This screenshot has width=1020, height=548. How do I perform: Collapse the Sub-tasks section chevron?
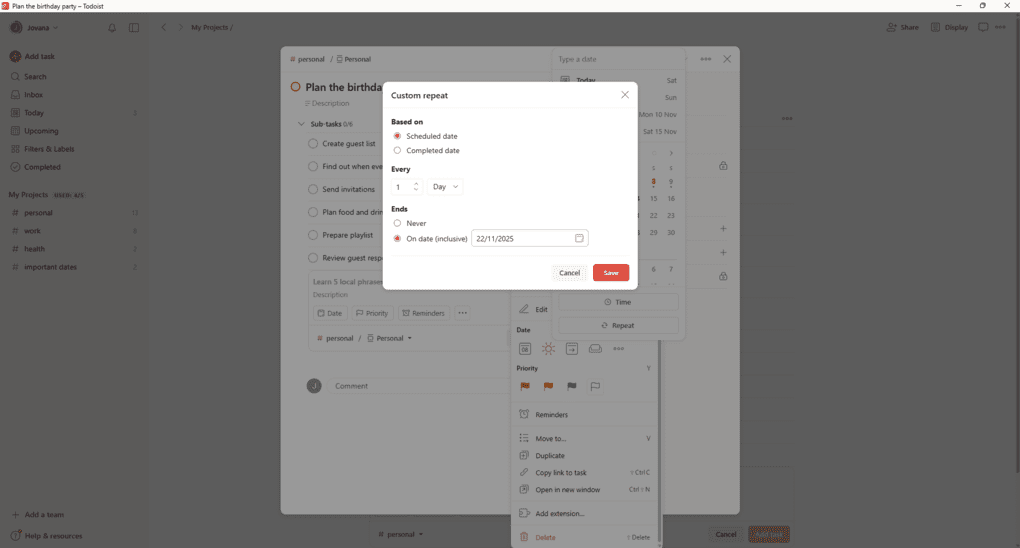point(301,124)
